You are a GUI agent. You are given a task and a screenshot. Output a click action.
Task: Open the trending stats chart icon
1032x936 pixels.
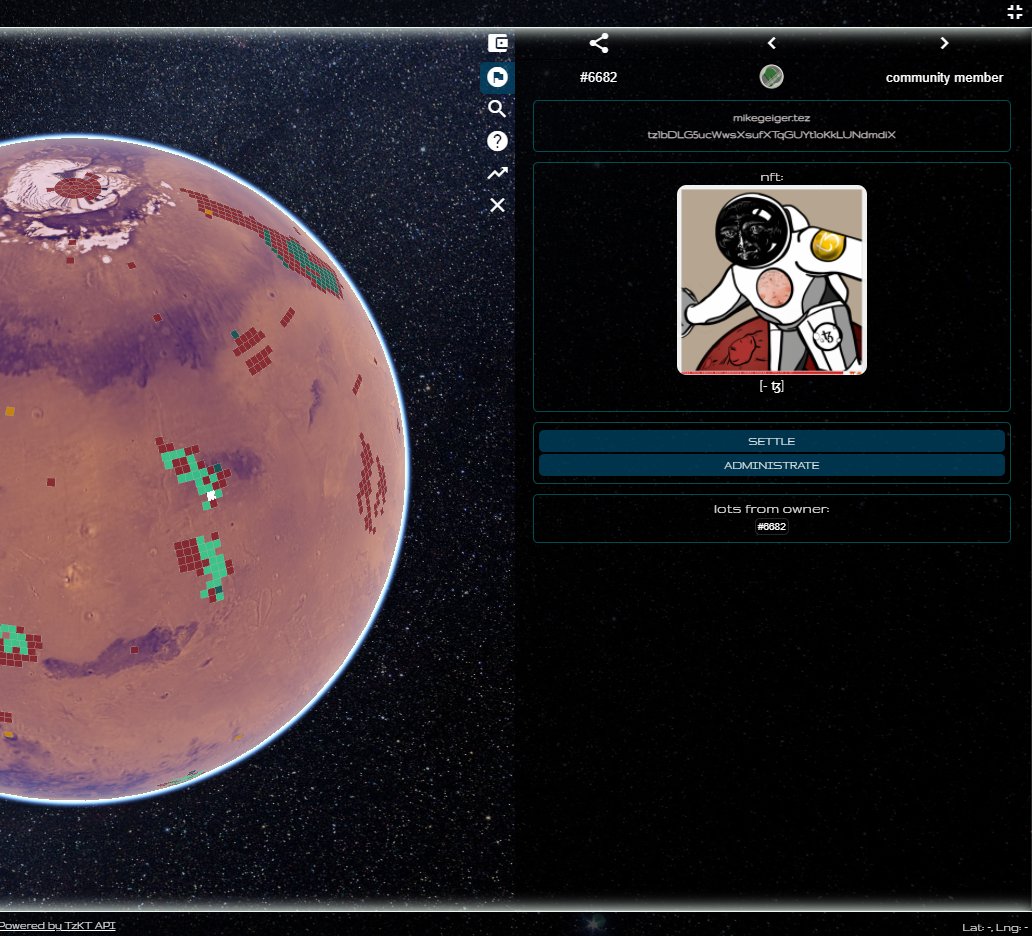click(x=498, y=173)
